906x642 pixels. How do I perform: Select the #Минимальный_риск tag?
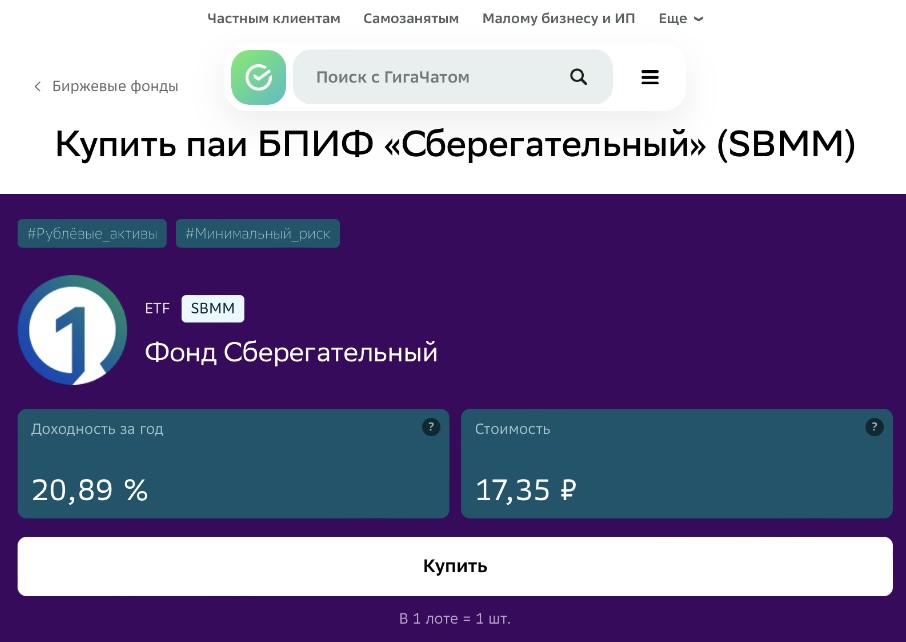pyautogui.click(x=258, y=234)
